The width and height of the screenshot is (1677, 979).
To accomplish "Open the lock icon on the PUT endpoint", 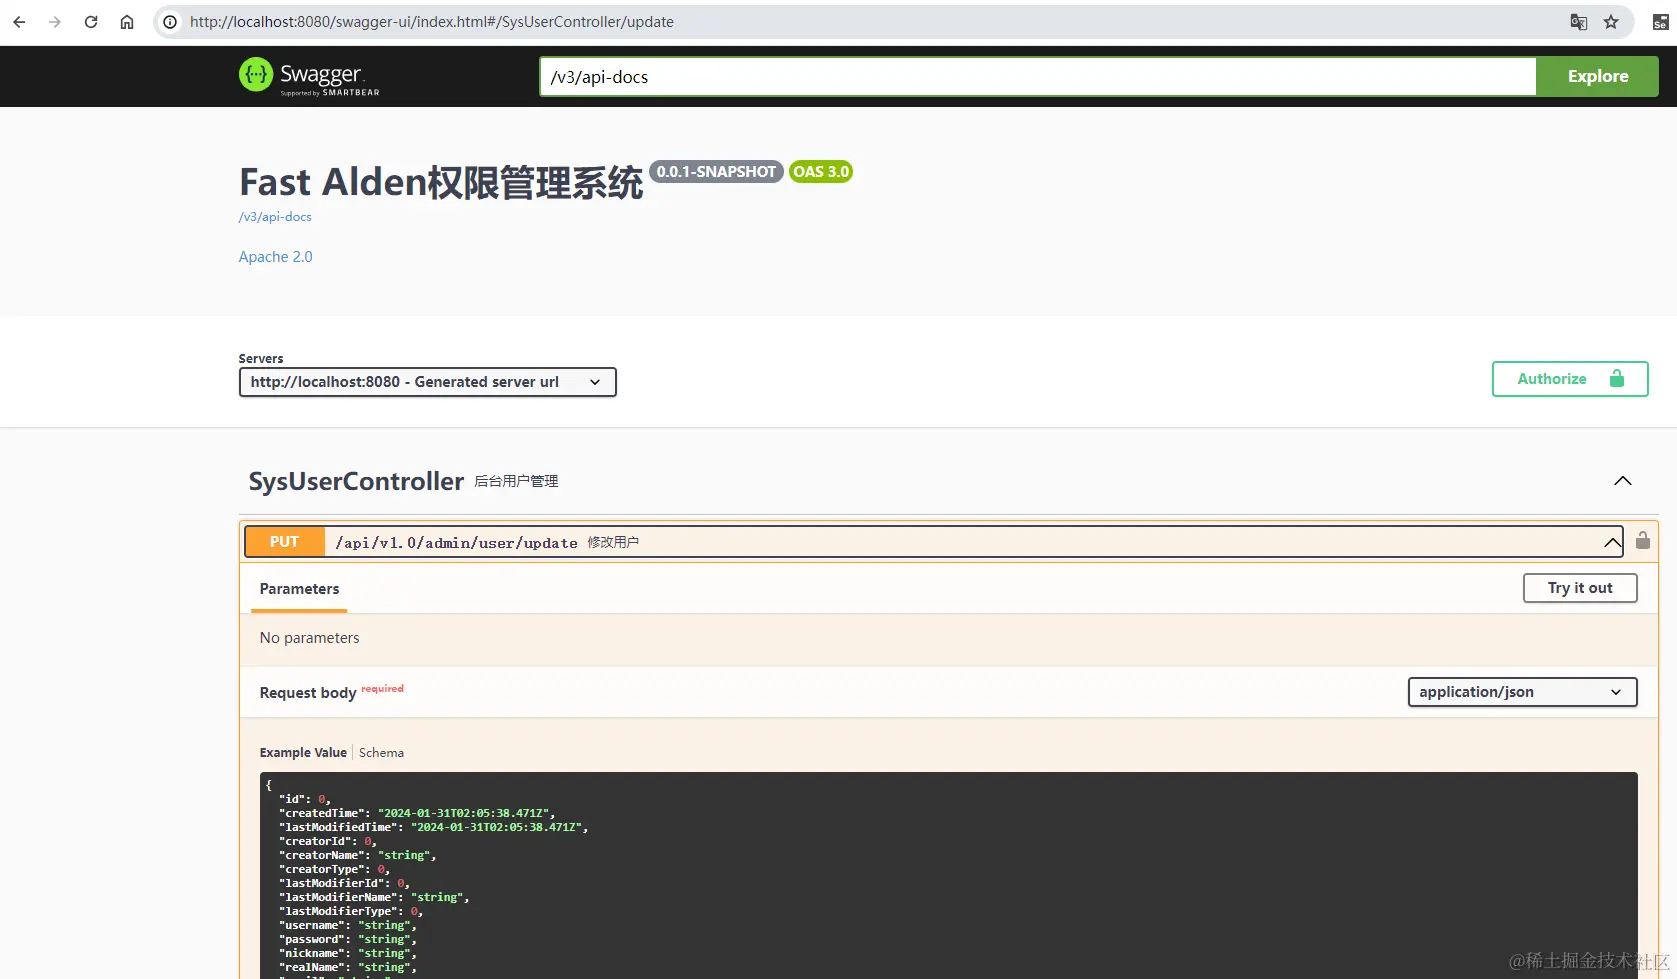I will point(1641,540).
